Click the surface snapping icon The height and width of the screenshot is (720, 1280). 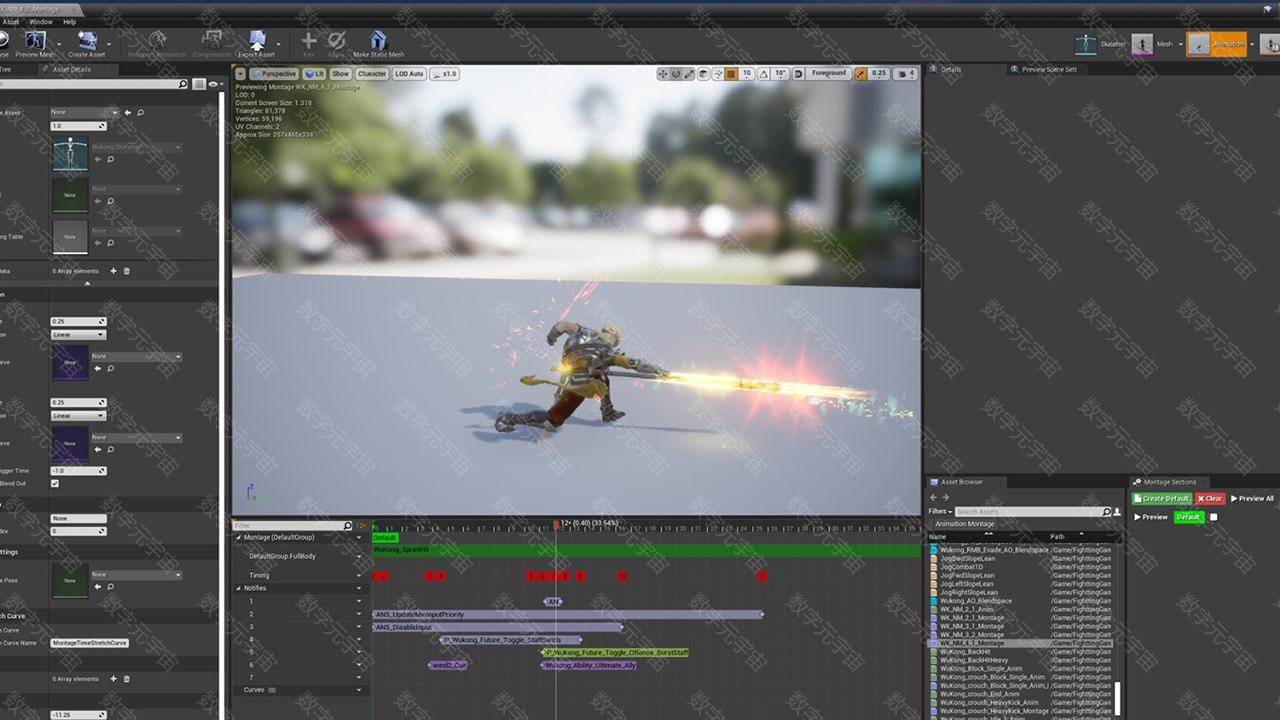tap(718, 74)
